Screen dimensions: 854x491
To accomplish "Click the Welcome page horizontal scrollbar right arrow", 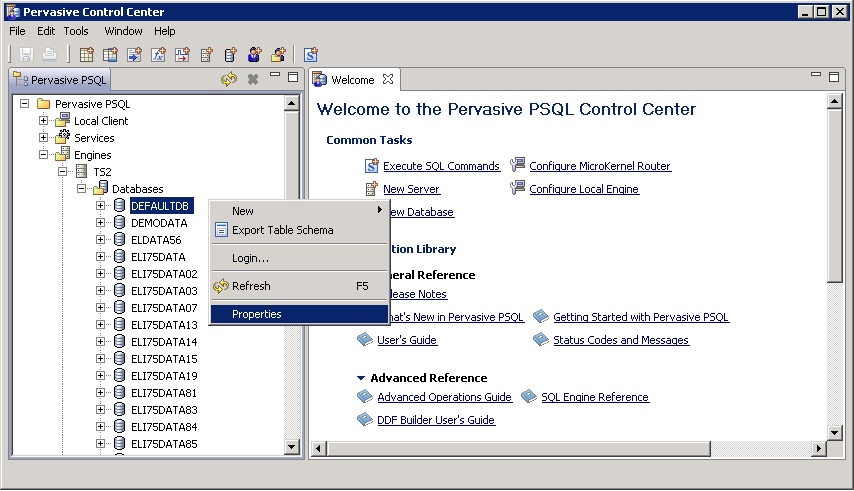I will [x=819, y=449].
